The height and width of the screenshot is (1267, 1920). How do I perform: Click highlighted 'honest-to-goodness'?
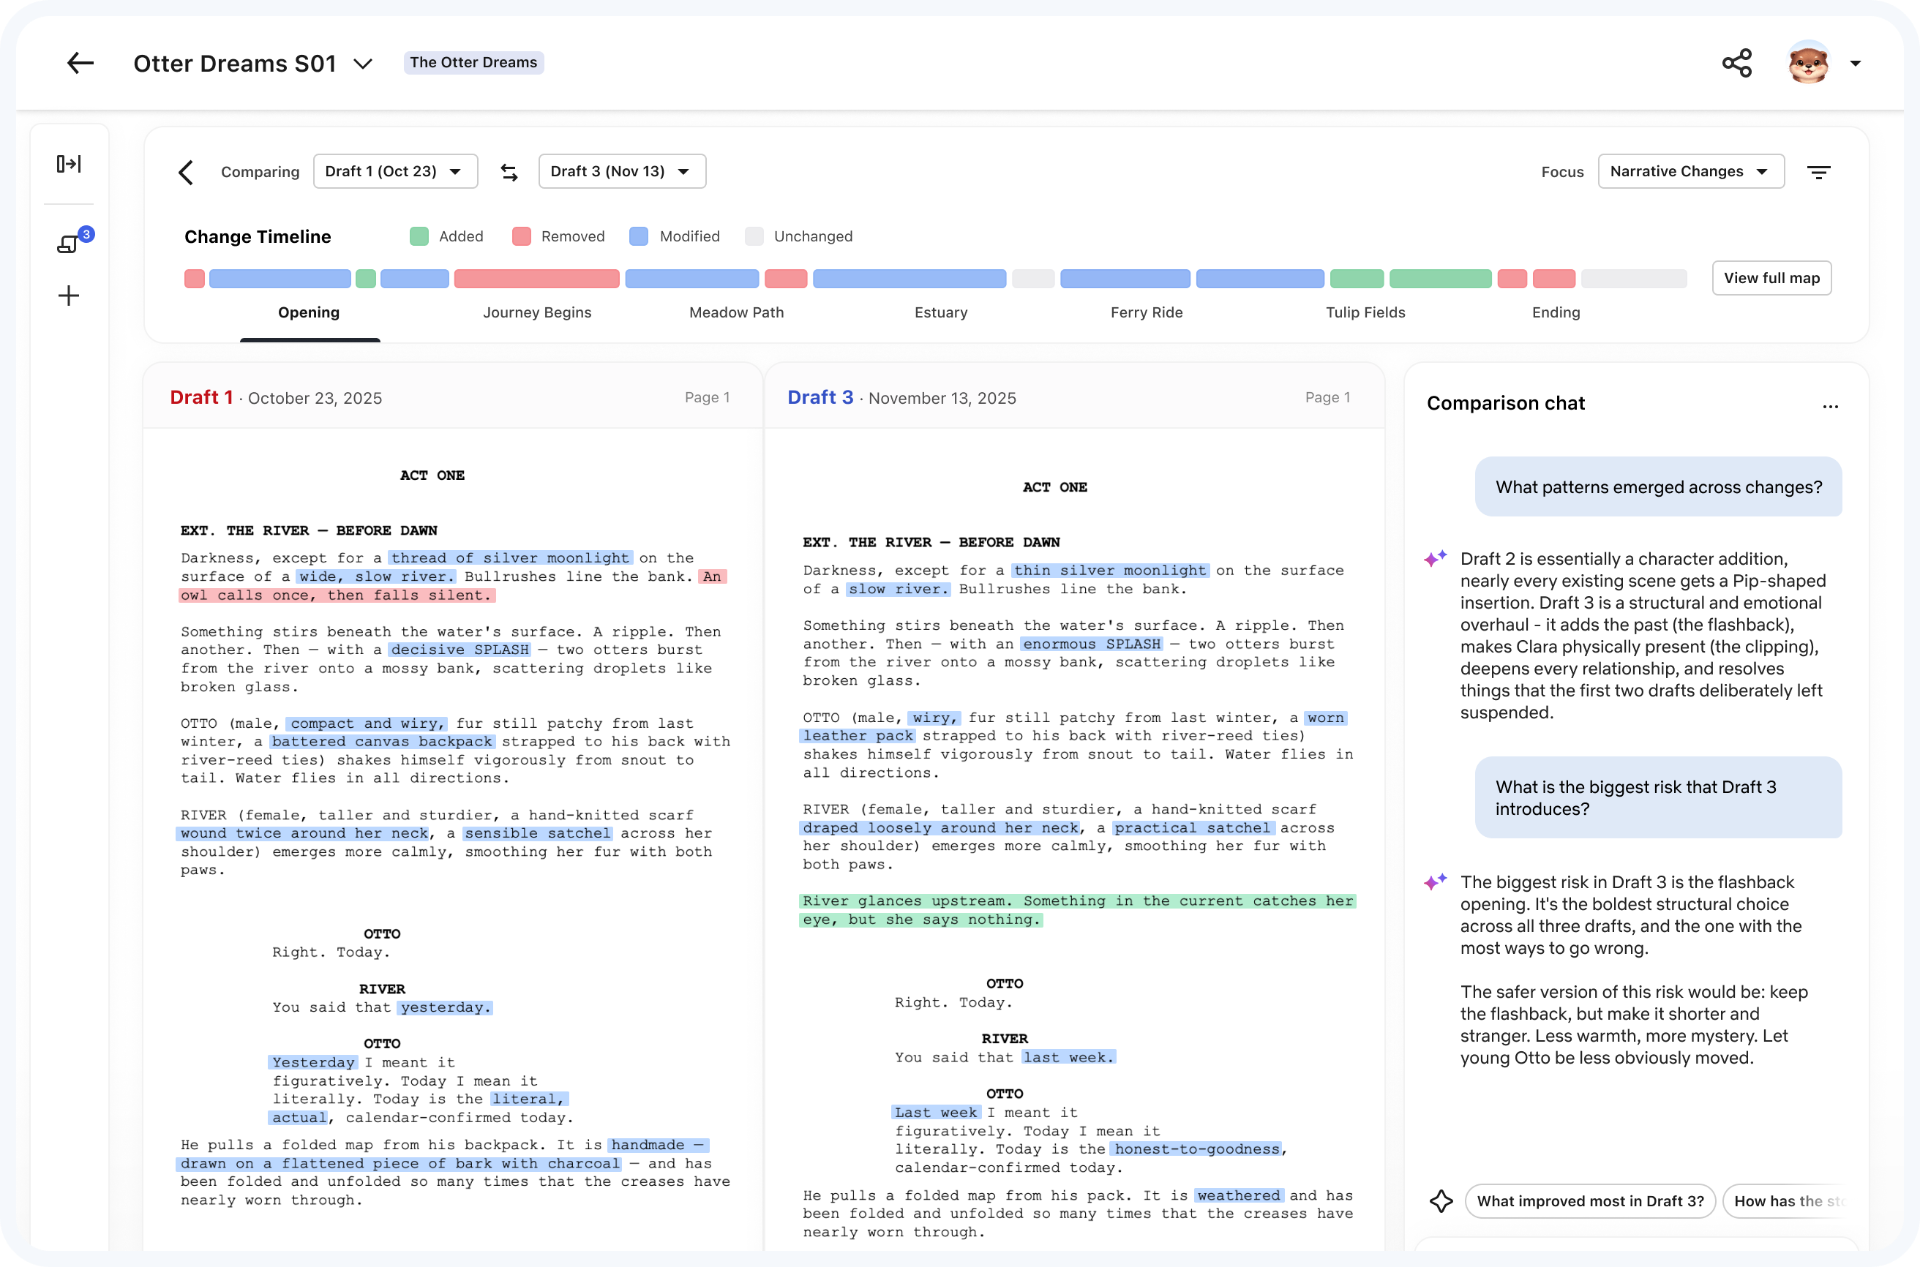point(1197,1149)
